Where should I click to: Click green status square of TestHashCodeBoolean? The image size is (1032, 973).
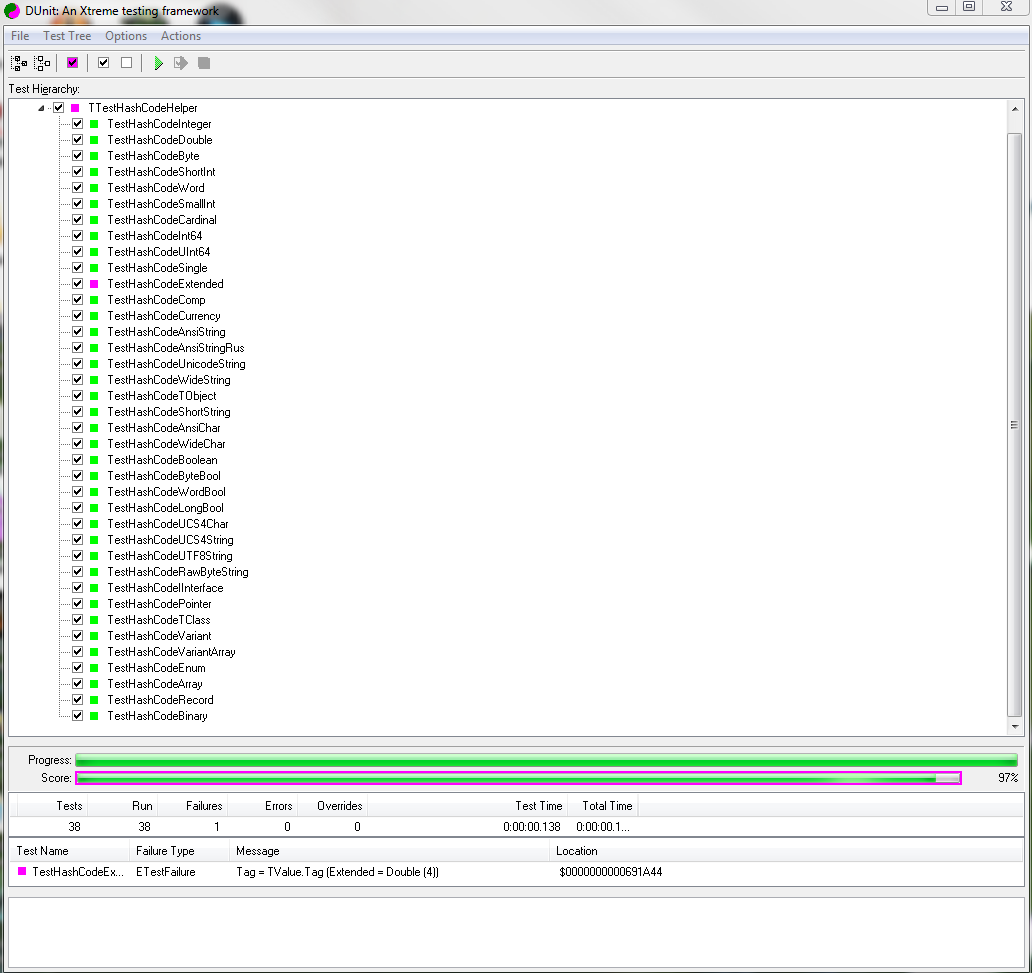coord(94,460)
